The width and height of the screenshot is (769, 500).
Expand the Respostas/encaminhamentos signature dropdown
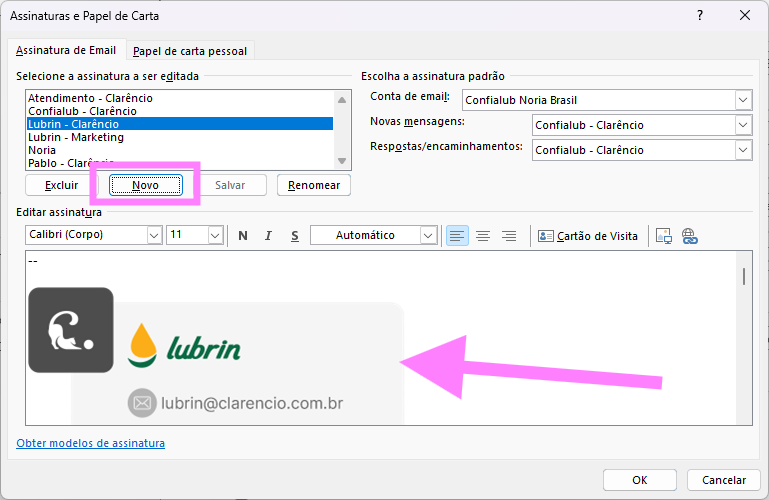[x=743, y=150]
